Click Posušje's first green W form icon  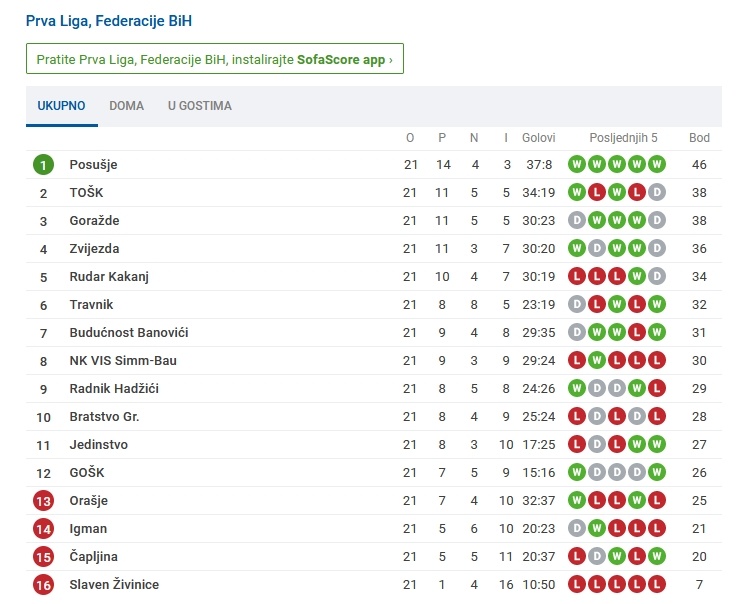[x=577, y=164]
